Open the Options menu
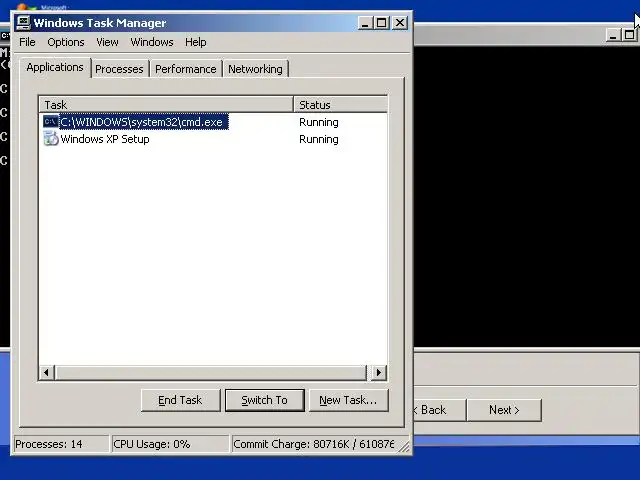The width and height of the screenshot is (640, 480). (x=66, y=42)
